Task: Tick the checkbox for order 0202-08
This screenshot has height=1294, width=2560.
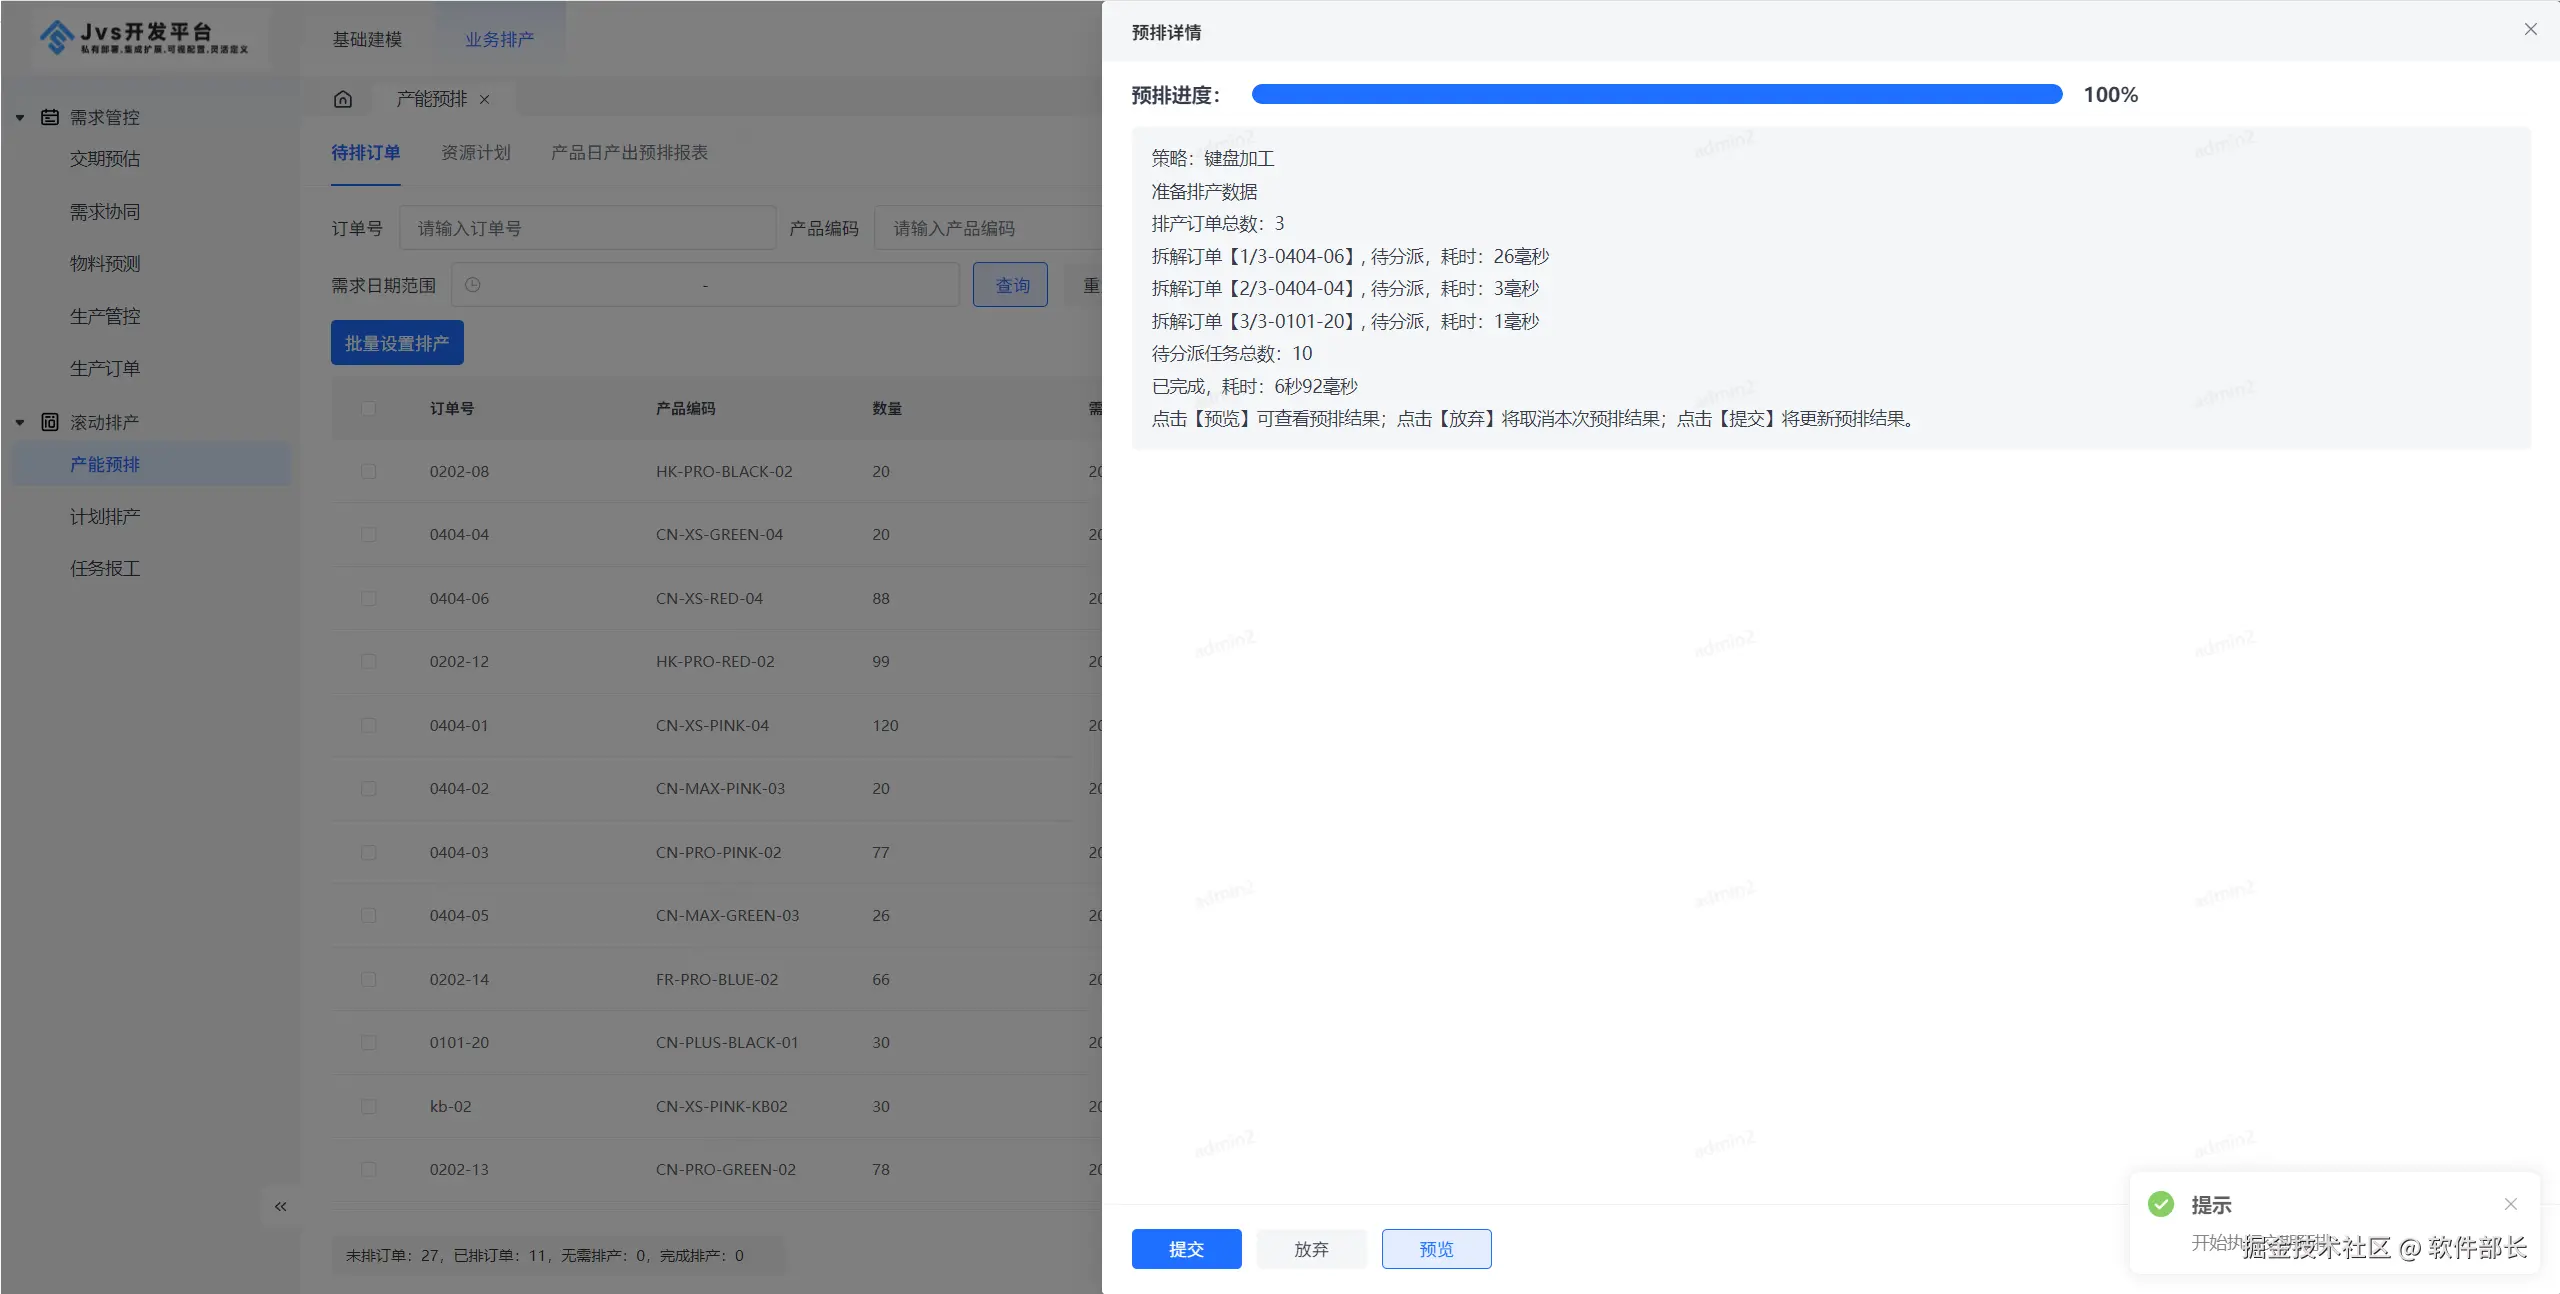Action: point(369,471)
